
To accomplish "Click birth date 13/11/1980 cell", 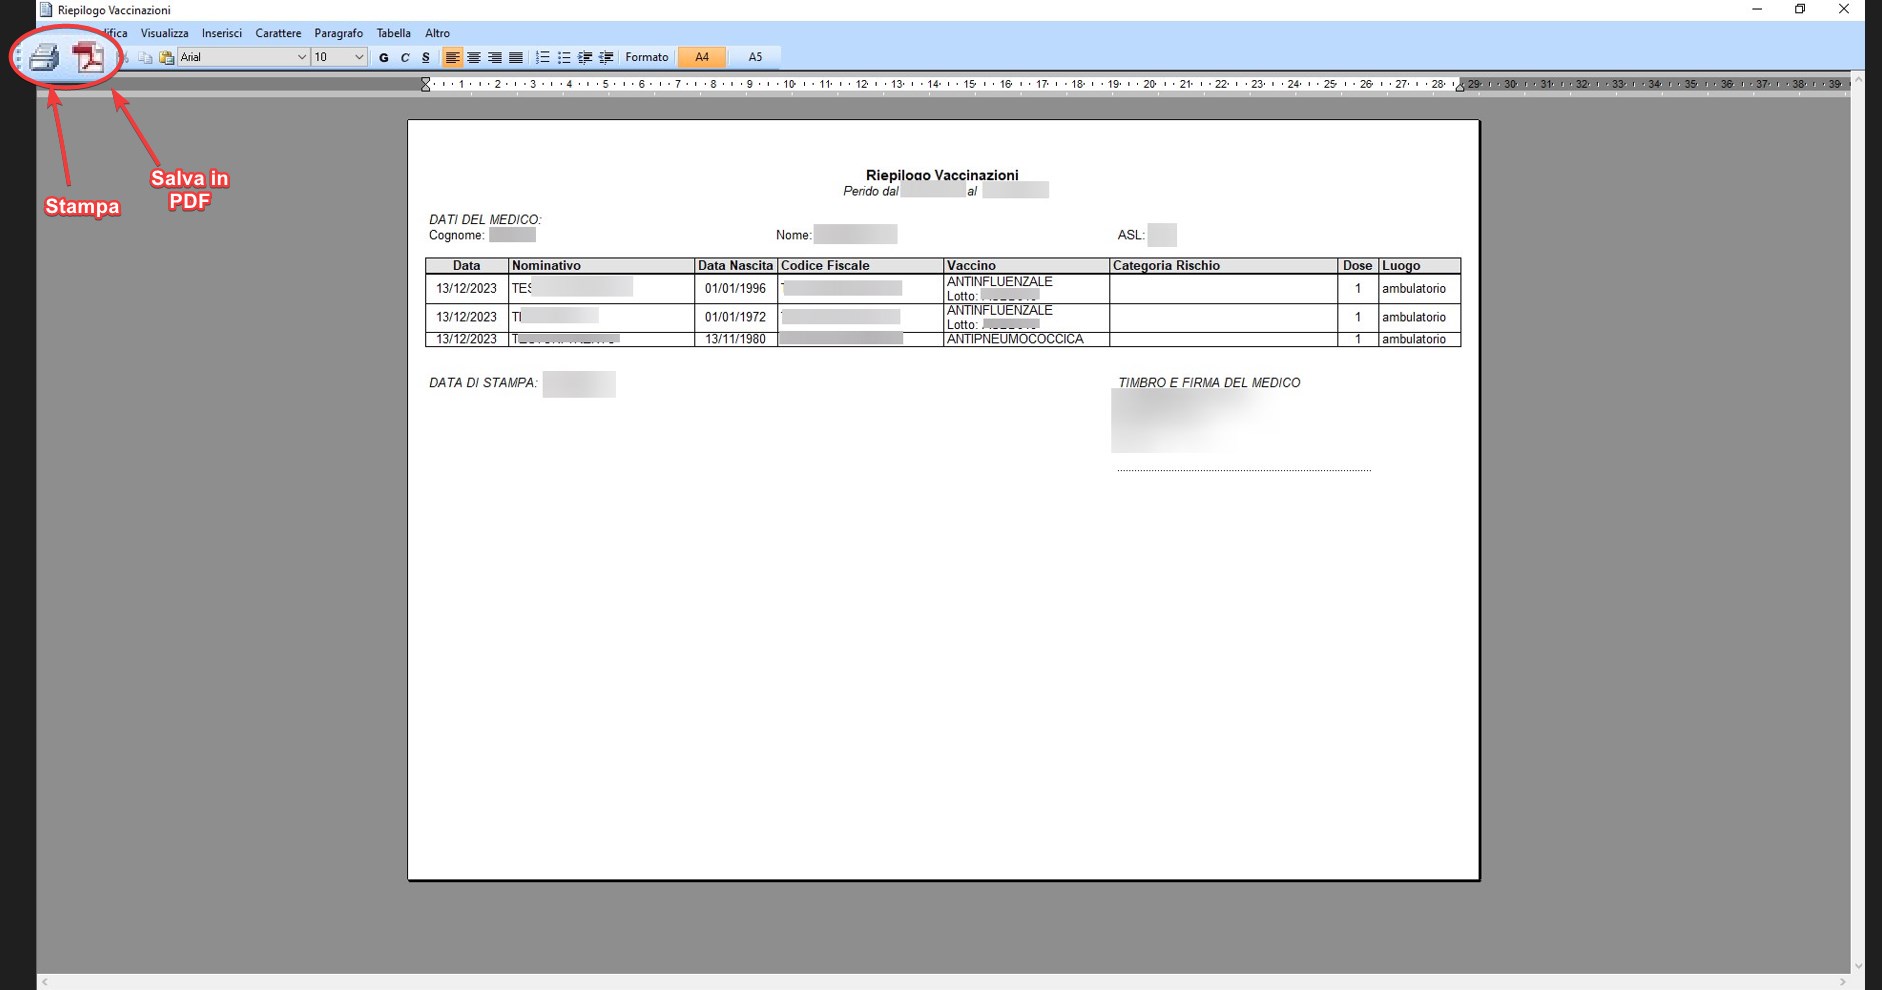I will (735, 339).
